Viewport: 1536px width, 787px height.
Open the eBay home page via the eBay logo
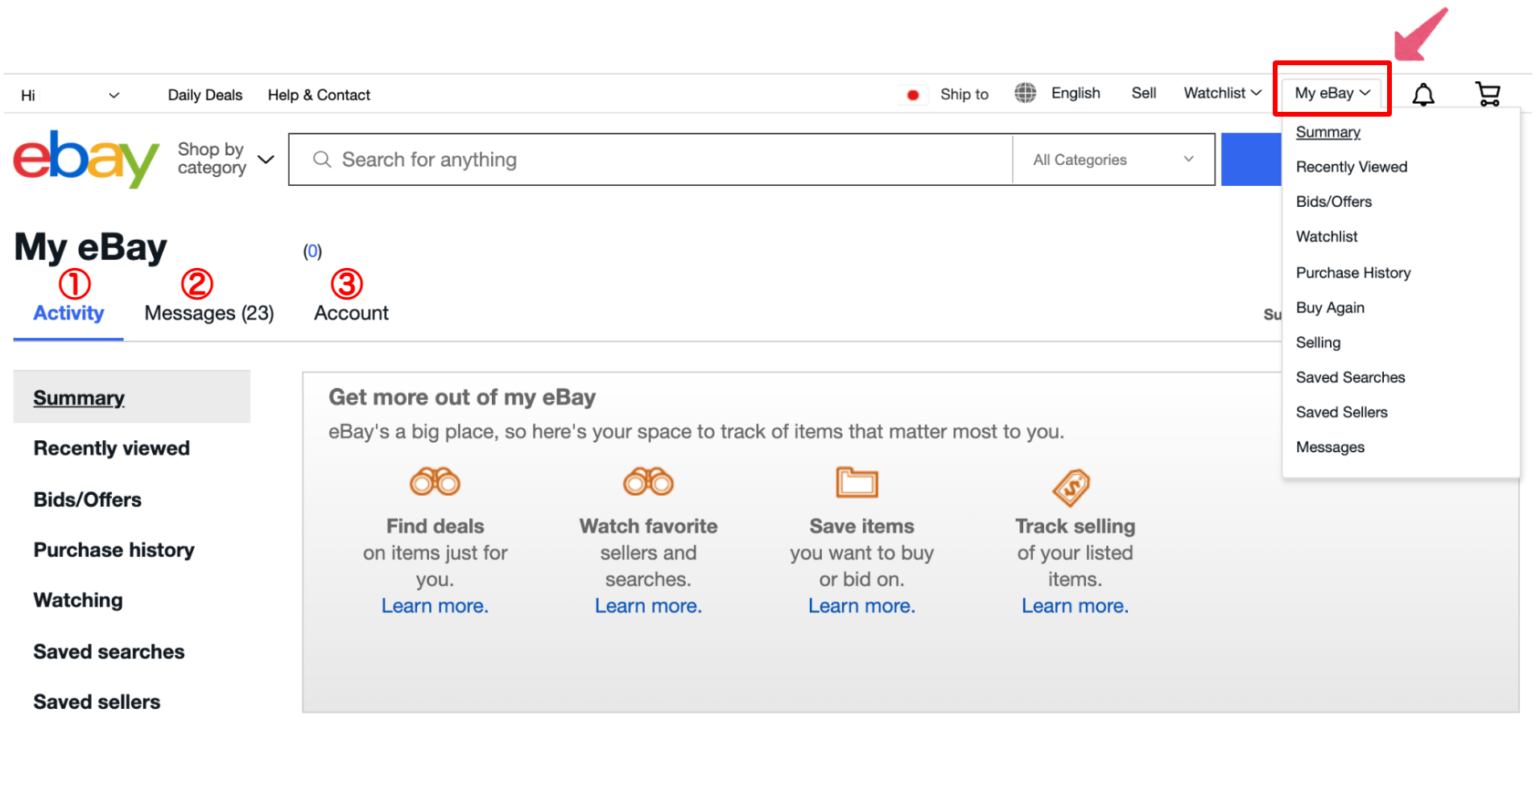tap(85, 158)
